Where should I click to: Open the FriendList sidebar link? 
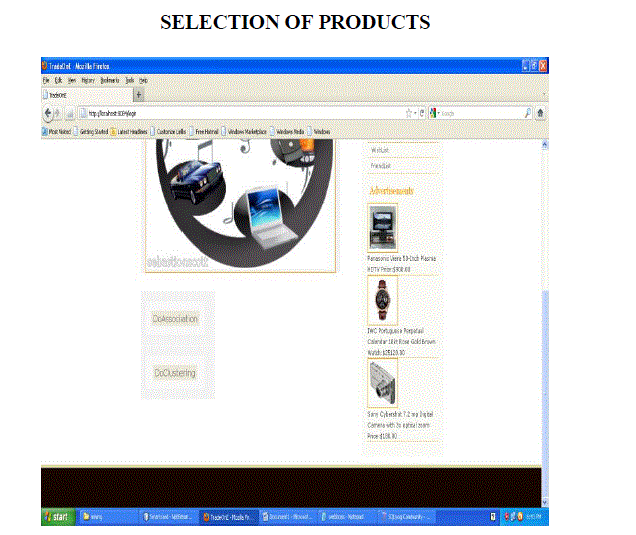tap(381, 165)
